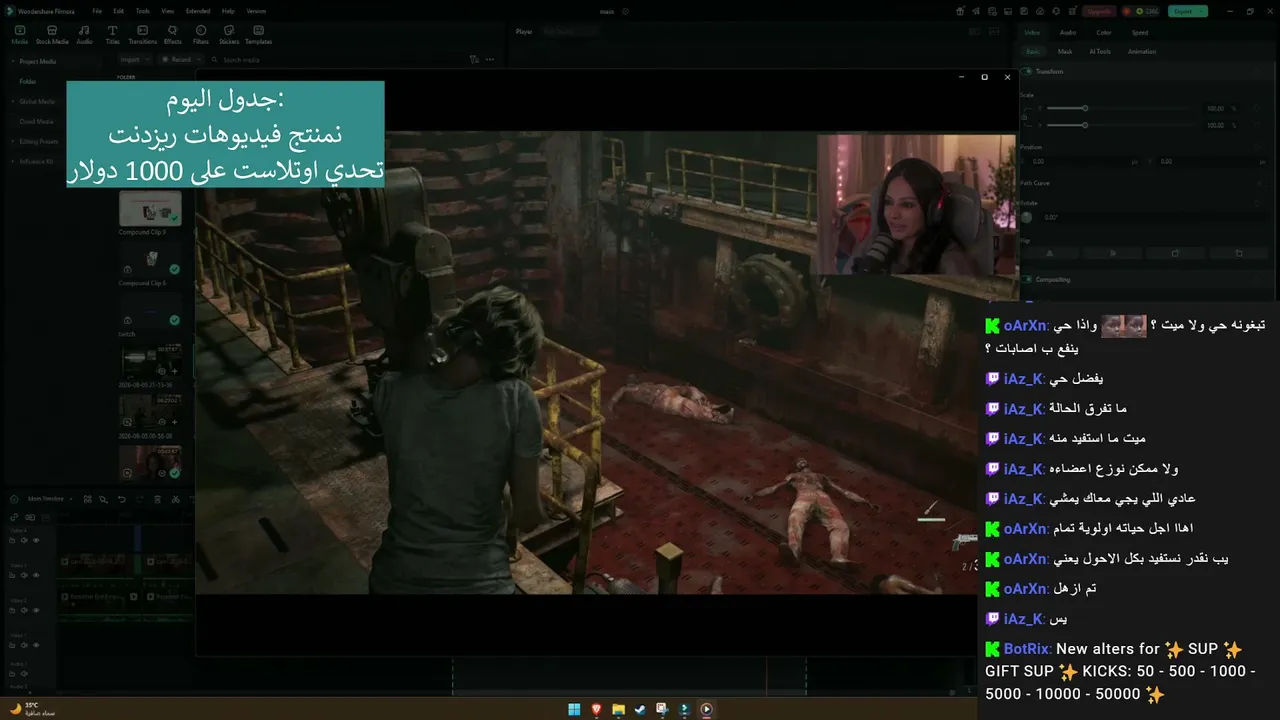Open the weather widget on the taskbar
This screenshot has width=1280, height=720.
pos(34,708)
